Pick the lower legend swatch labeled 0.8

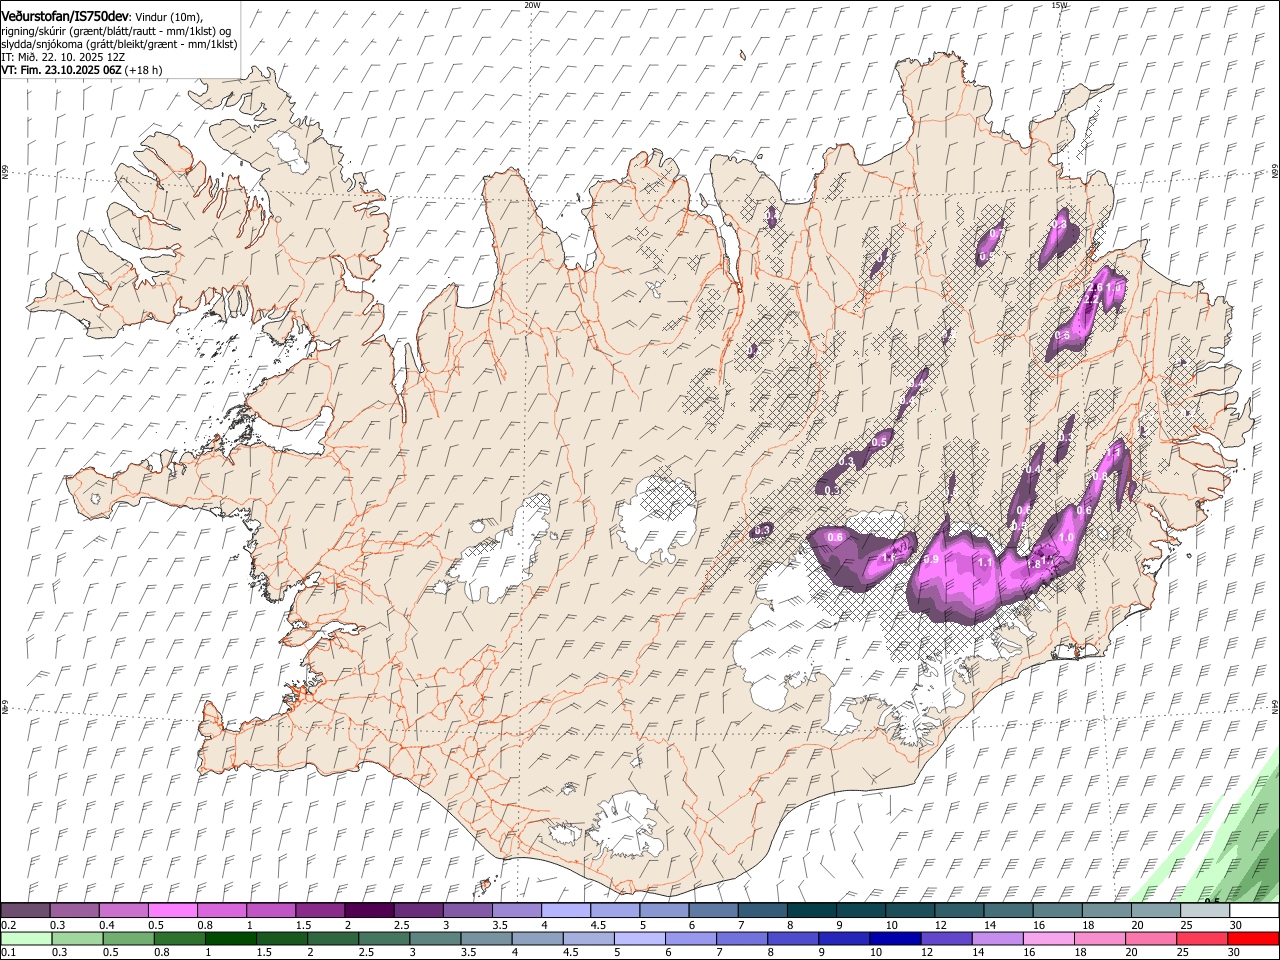(180, 938)
